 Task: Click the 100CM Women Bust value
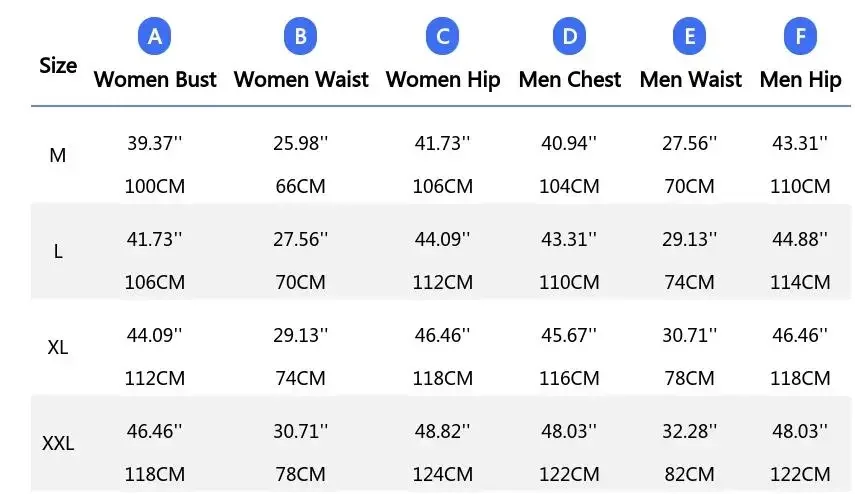(155, 186)
